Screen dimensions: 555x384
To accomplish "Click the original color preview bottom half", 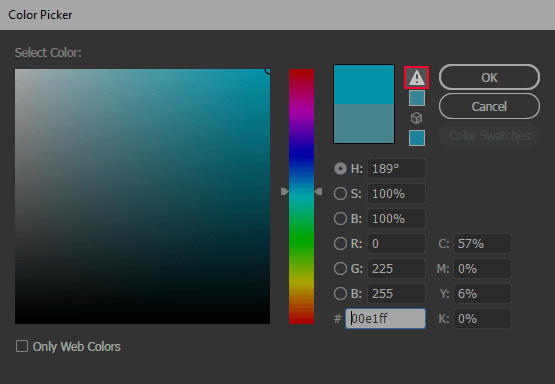I will click(x=364, y=124).
